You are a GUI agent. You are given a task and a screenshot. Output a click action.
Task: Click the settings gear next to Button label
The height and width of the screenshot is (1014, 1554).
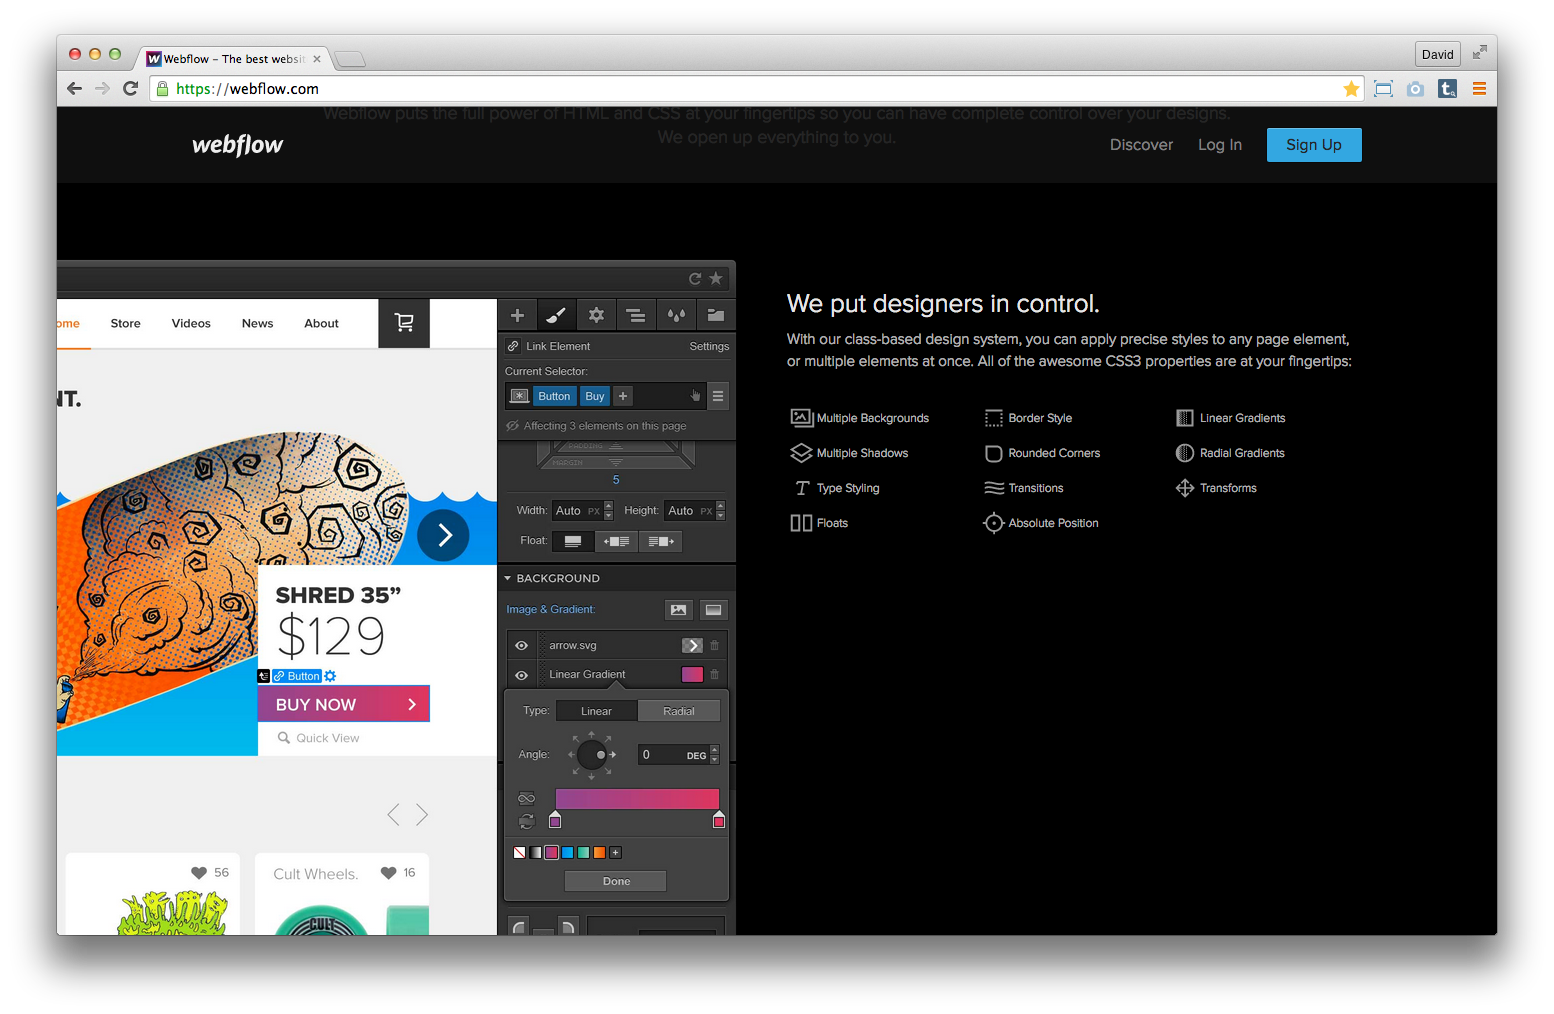point(330,676)
